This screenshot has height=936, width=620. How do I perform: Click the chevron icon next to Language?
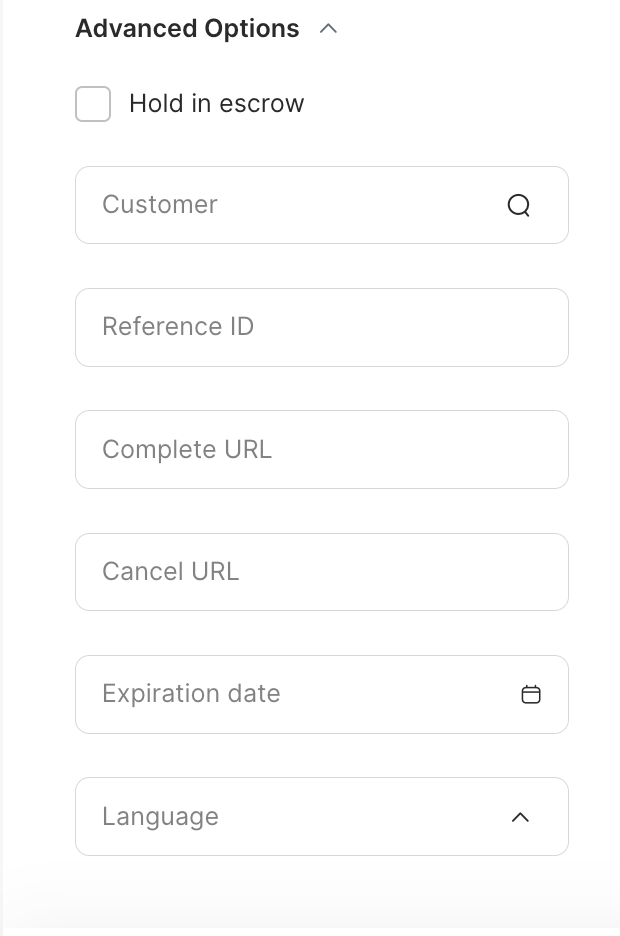(520, 816)
